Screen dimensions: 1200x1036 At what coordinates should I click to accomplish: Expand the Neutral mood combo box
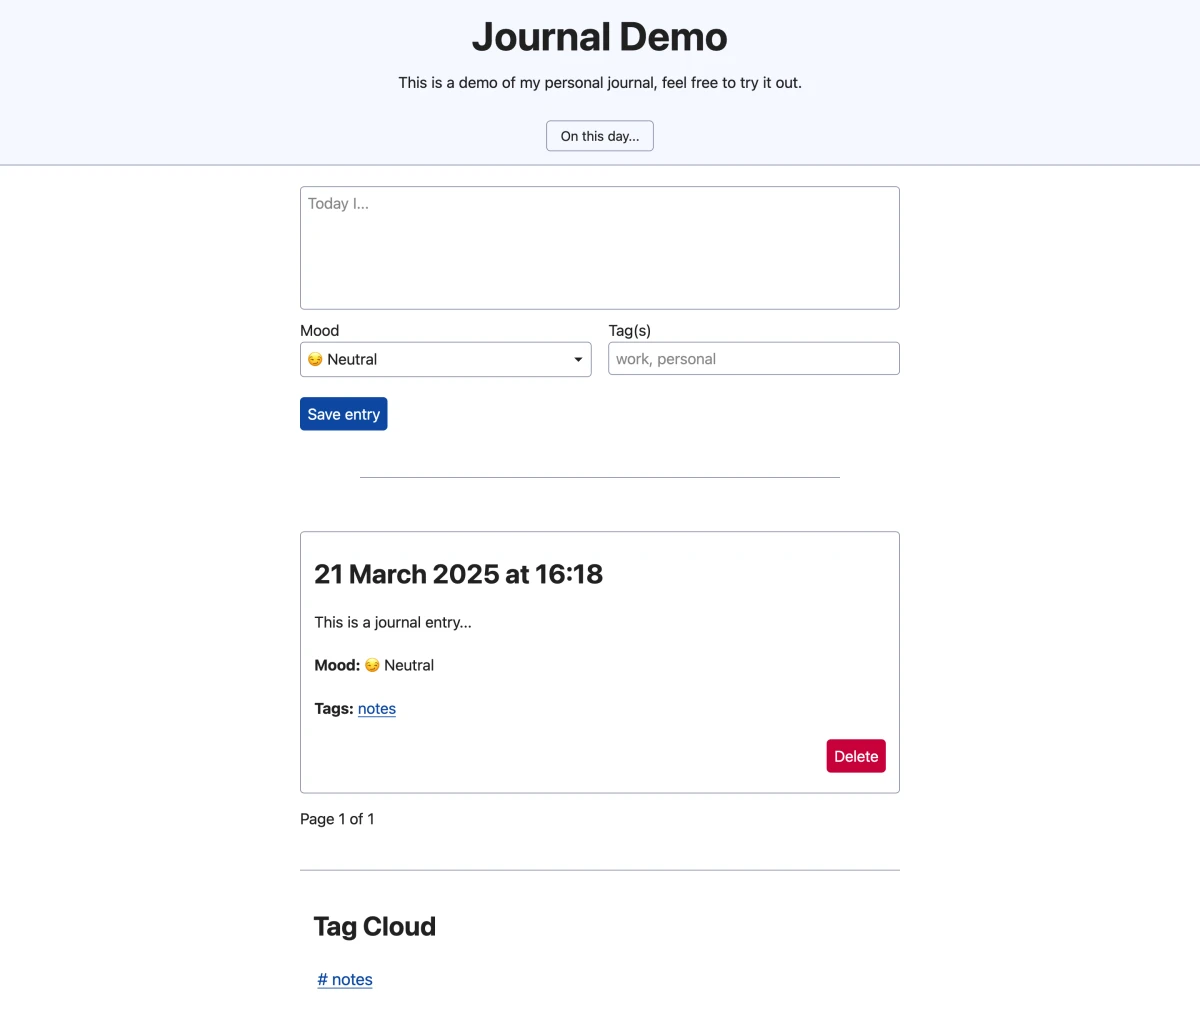[x=445, y=358]
